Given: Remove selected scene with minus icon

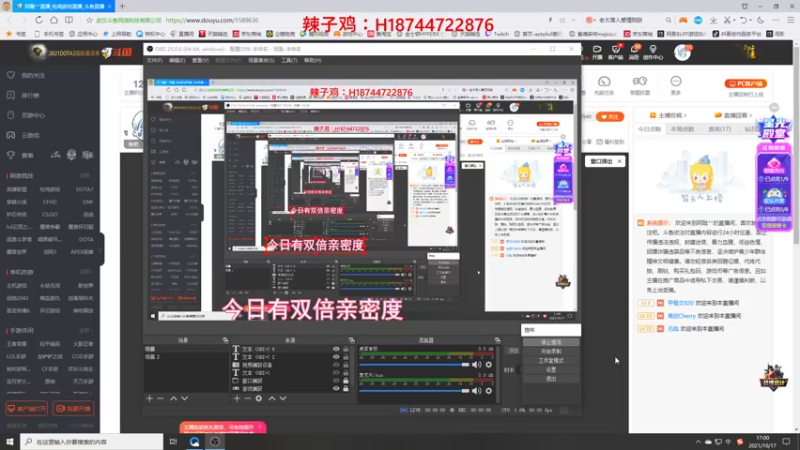Looking at the screenshot, I should coord(160,398).
